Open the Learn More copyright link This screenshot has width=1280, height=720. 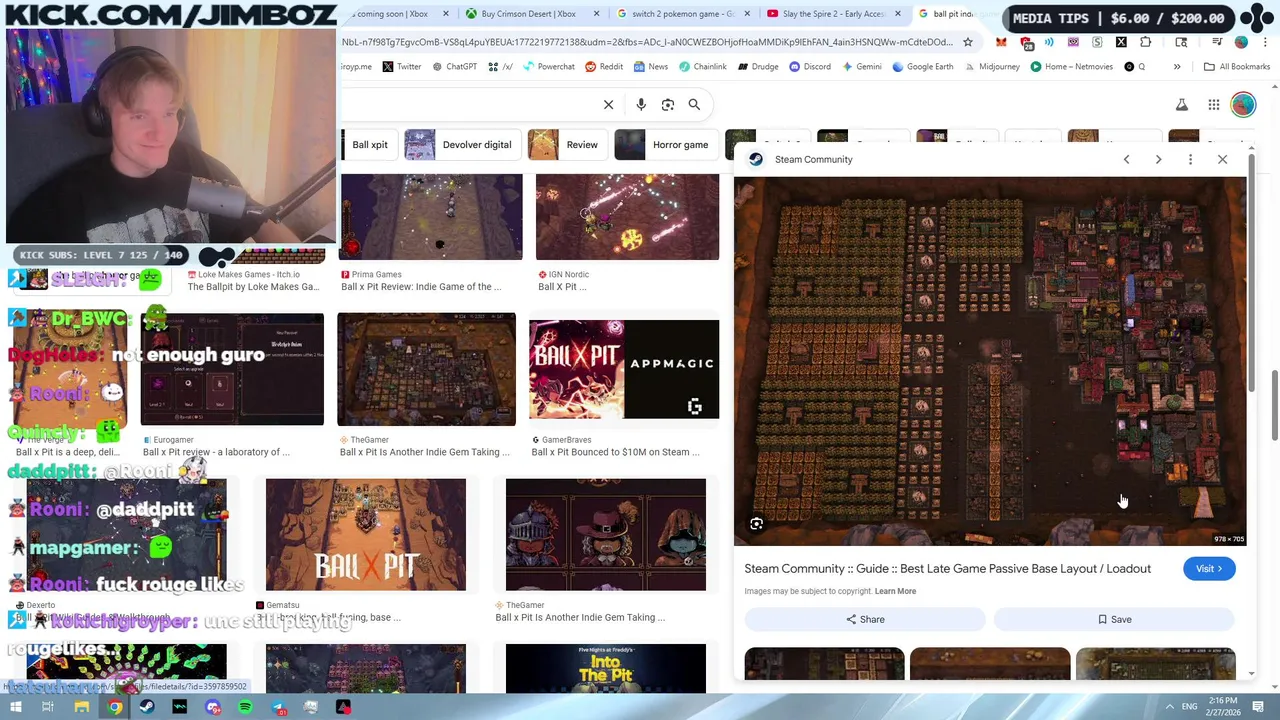click(895, 591)
